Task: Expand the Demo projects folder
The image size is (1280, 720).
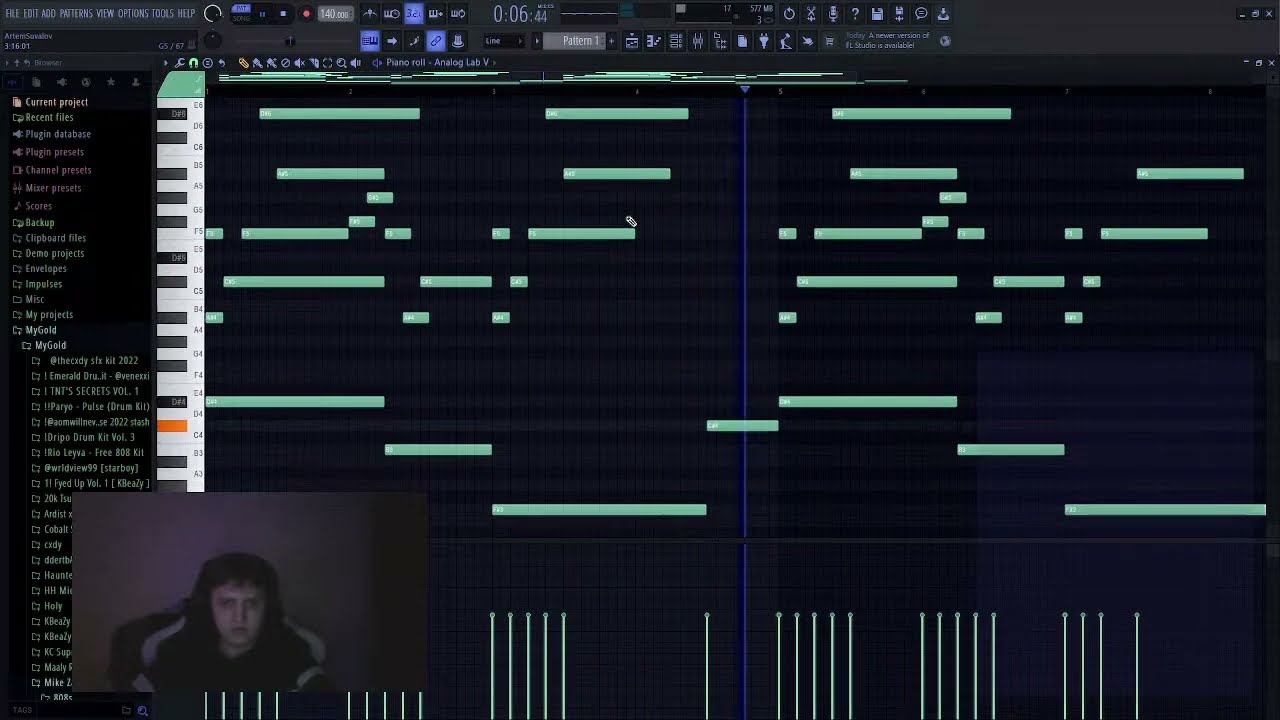Action: 54,253
